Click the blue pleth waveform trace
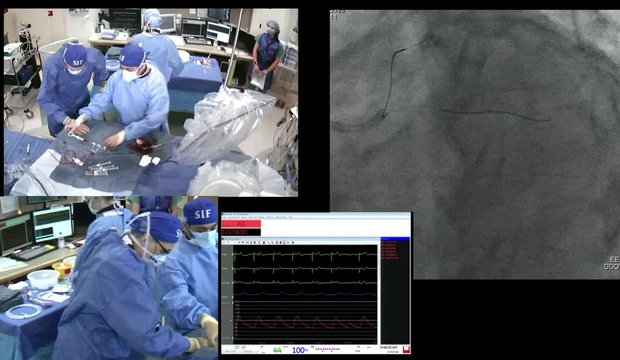The image size is (620, 360). 304,294
